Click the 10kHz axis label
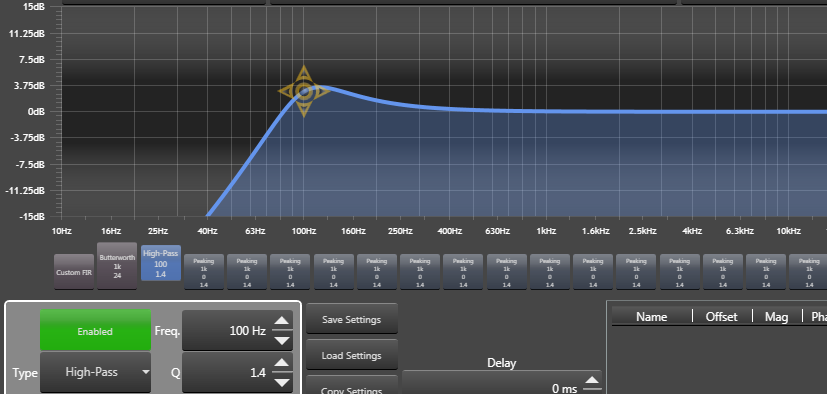Viewport: 827px width, 394px height. [x=788, y=231]
